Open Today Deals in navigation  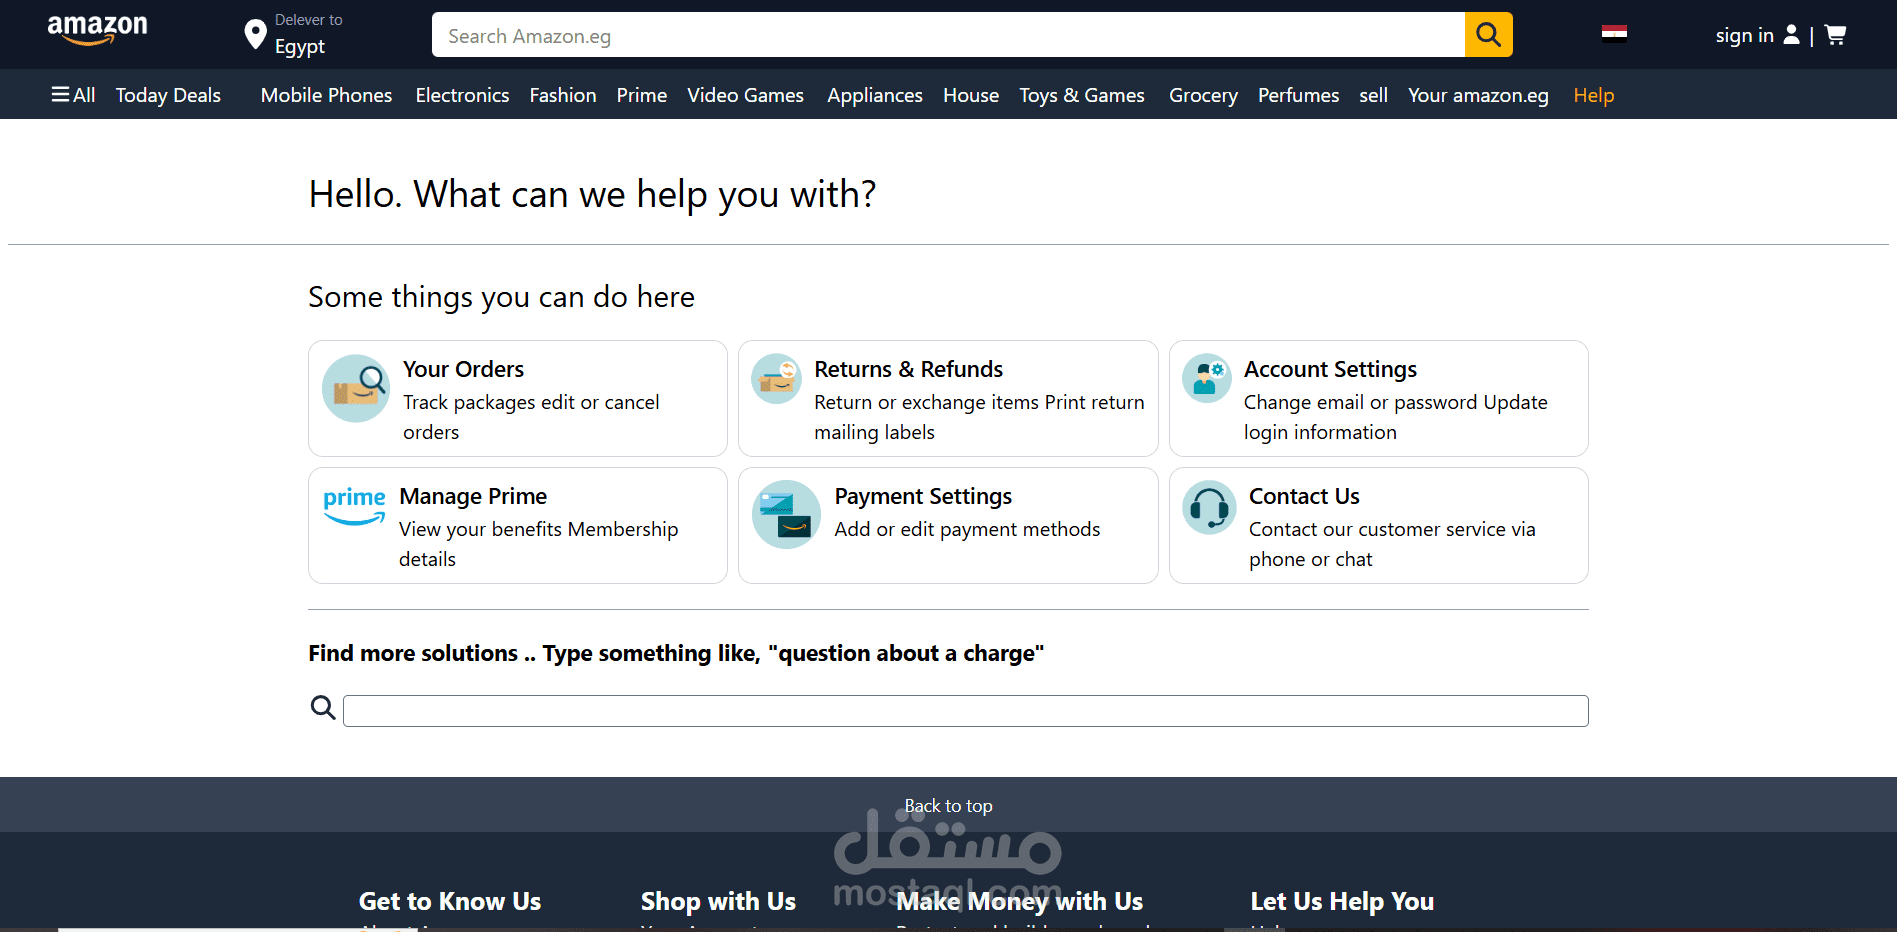pos(168,95)
